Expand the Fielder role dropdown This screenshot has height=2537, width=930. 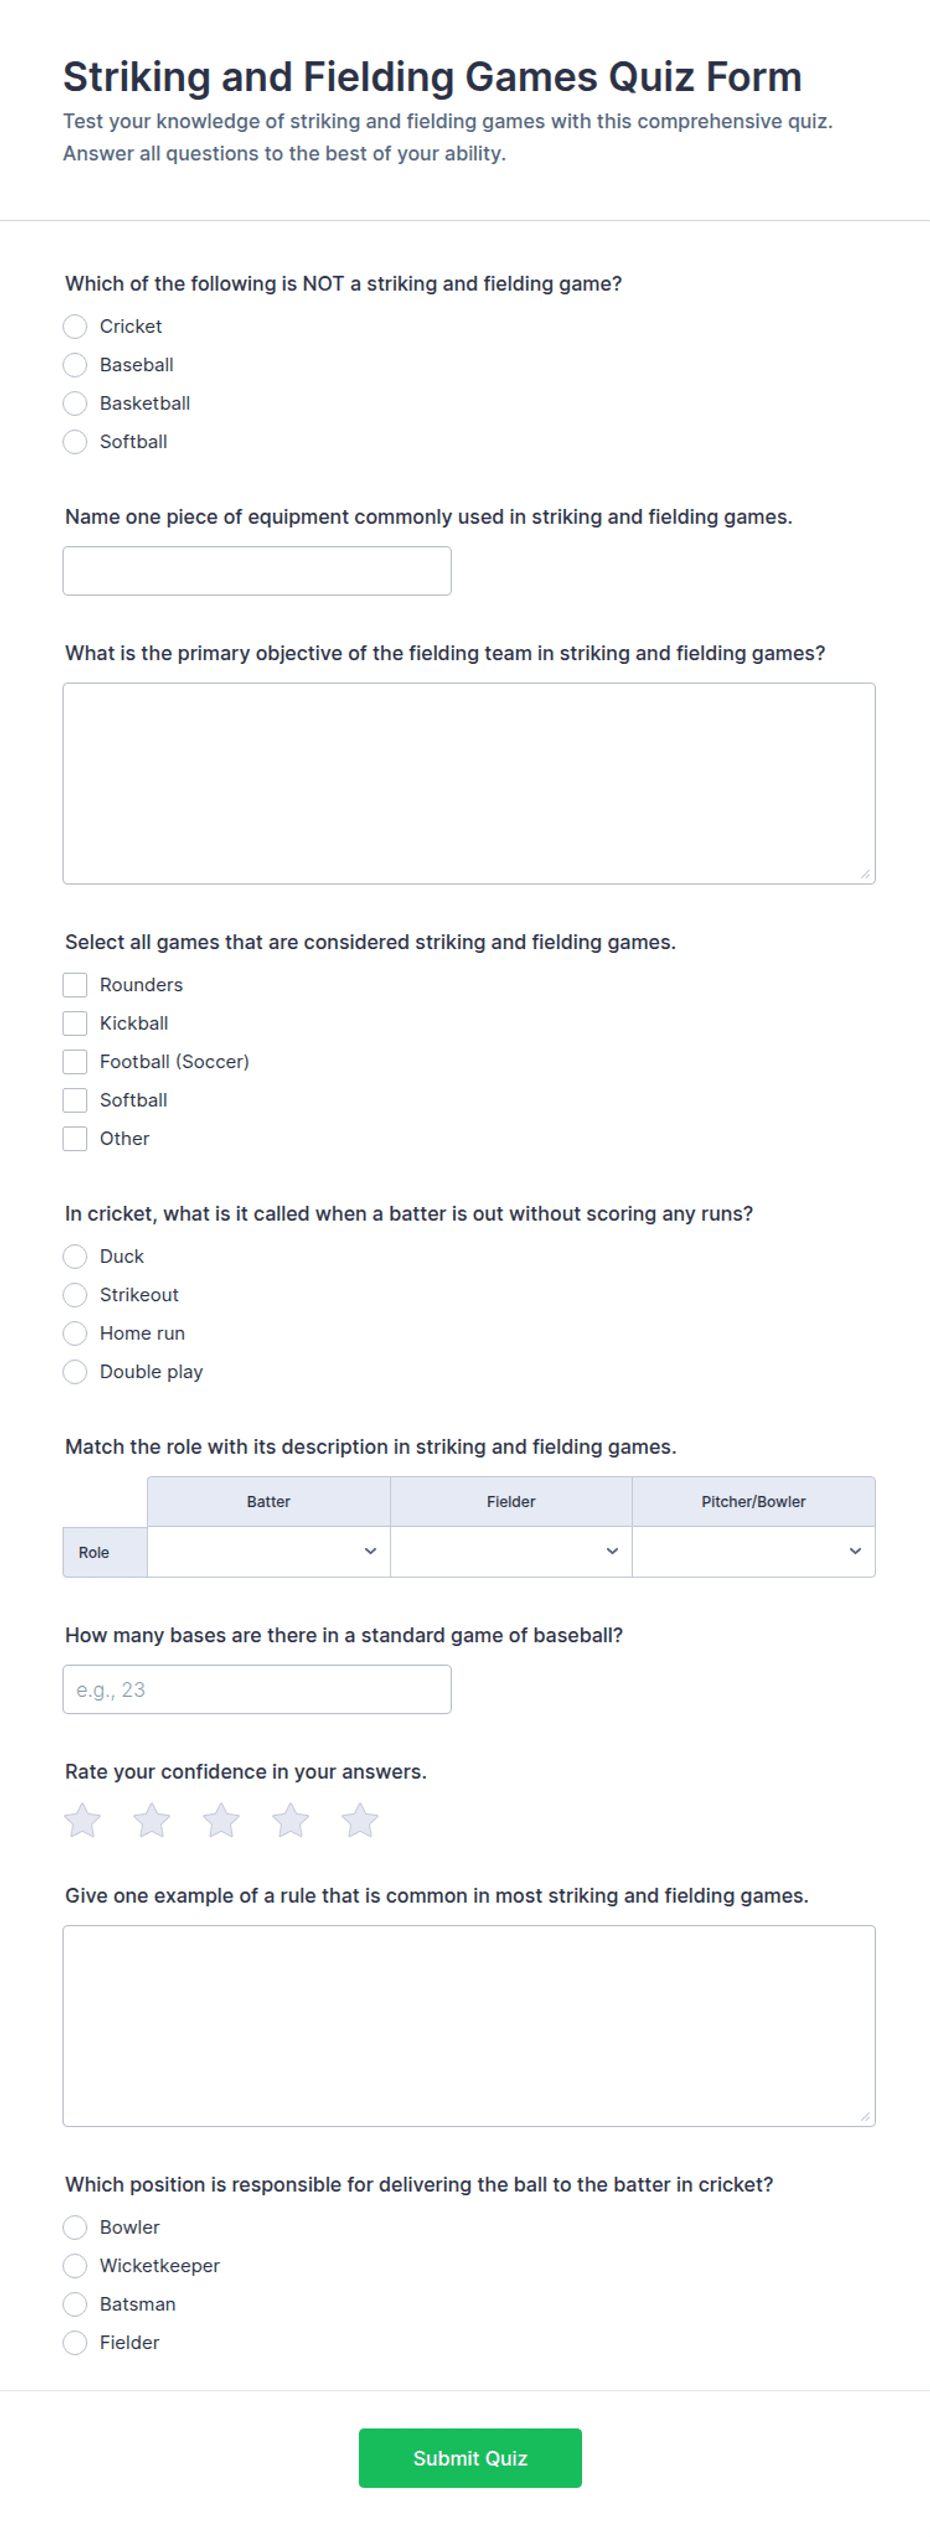(511, 1551)
